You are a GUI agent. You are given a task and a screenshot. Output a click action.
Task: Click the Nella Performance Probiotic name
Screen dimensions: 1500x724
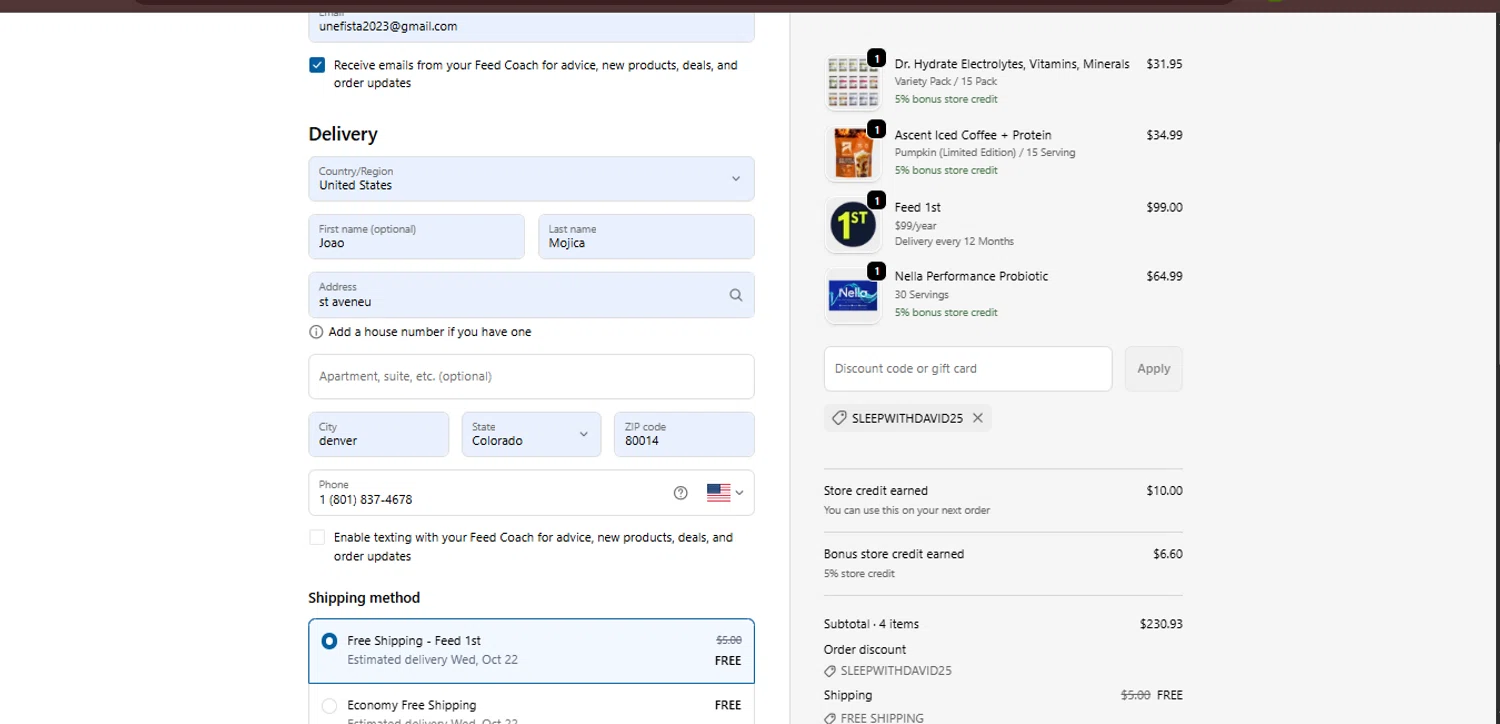click(971, 276)
